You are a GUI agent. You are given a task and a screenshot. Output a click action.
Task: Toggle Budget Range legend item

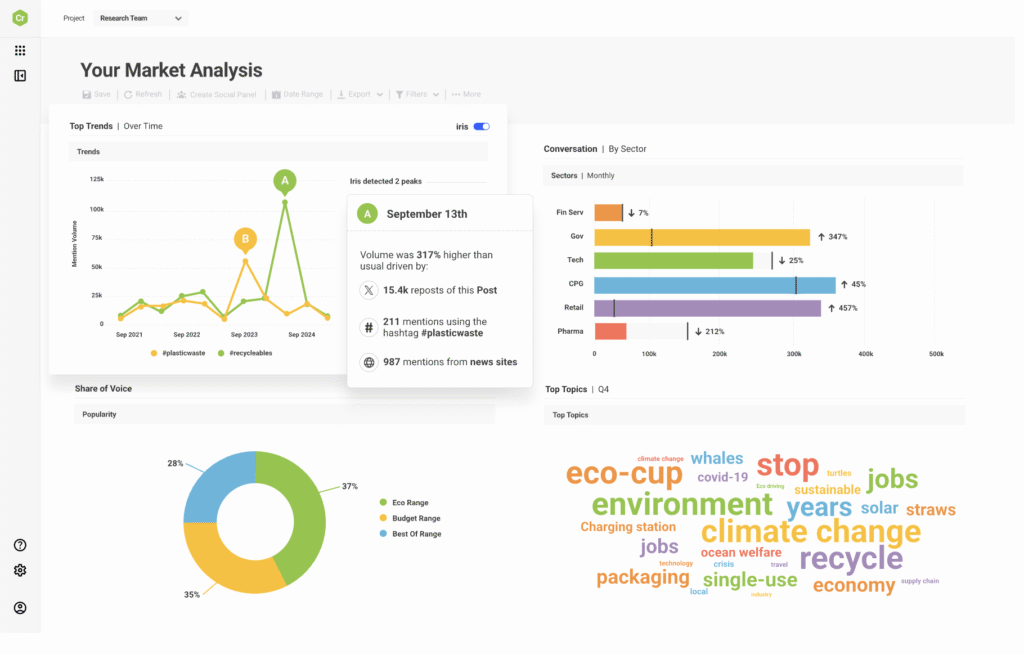[x=410, y=519]
